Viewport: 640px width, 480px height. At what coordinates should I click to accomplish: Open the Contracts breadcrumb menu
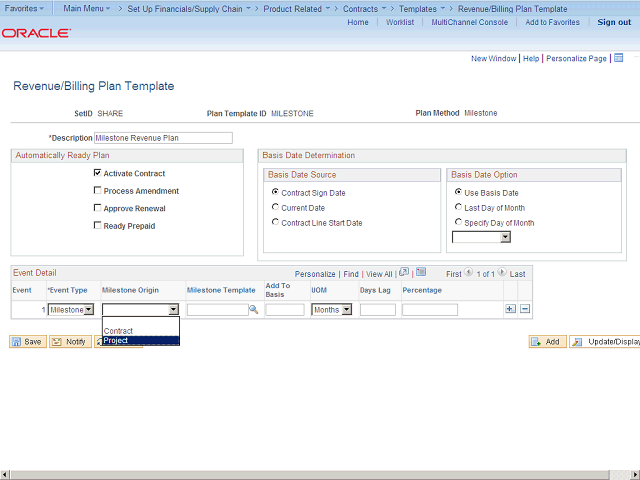click(364, 9)
